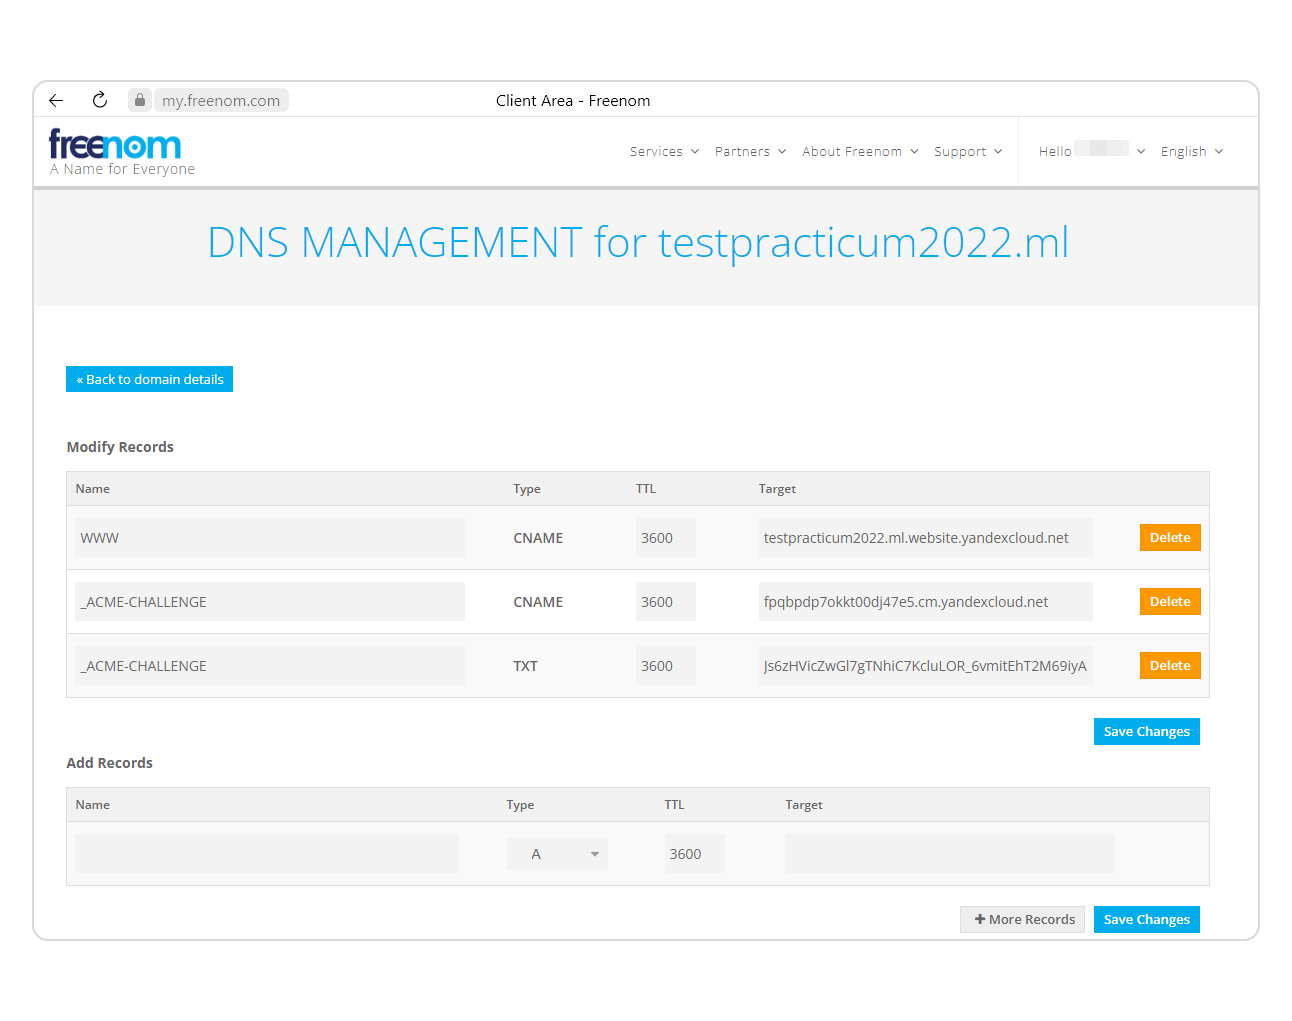The image size is (1292, 1021).
Task: Click the new record Target field
Action: [x=950, y=854]
